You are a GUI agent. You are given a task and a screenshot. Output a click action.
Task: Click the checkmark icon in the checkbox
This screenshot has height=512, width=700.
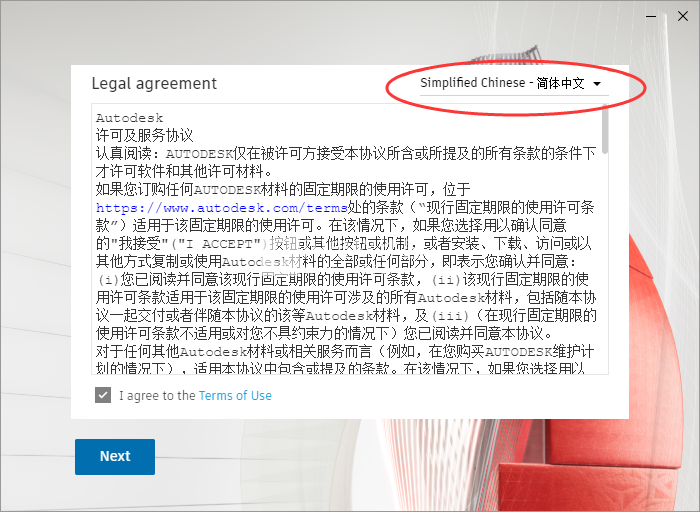(103, 395)
